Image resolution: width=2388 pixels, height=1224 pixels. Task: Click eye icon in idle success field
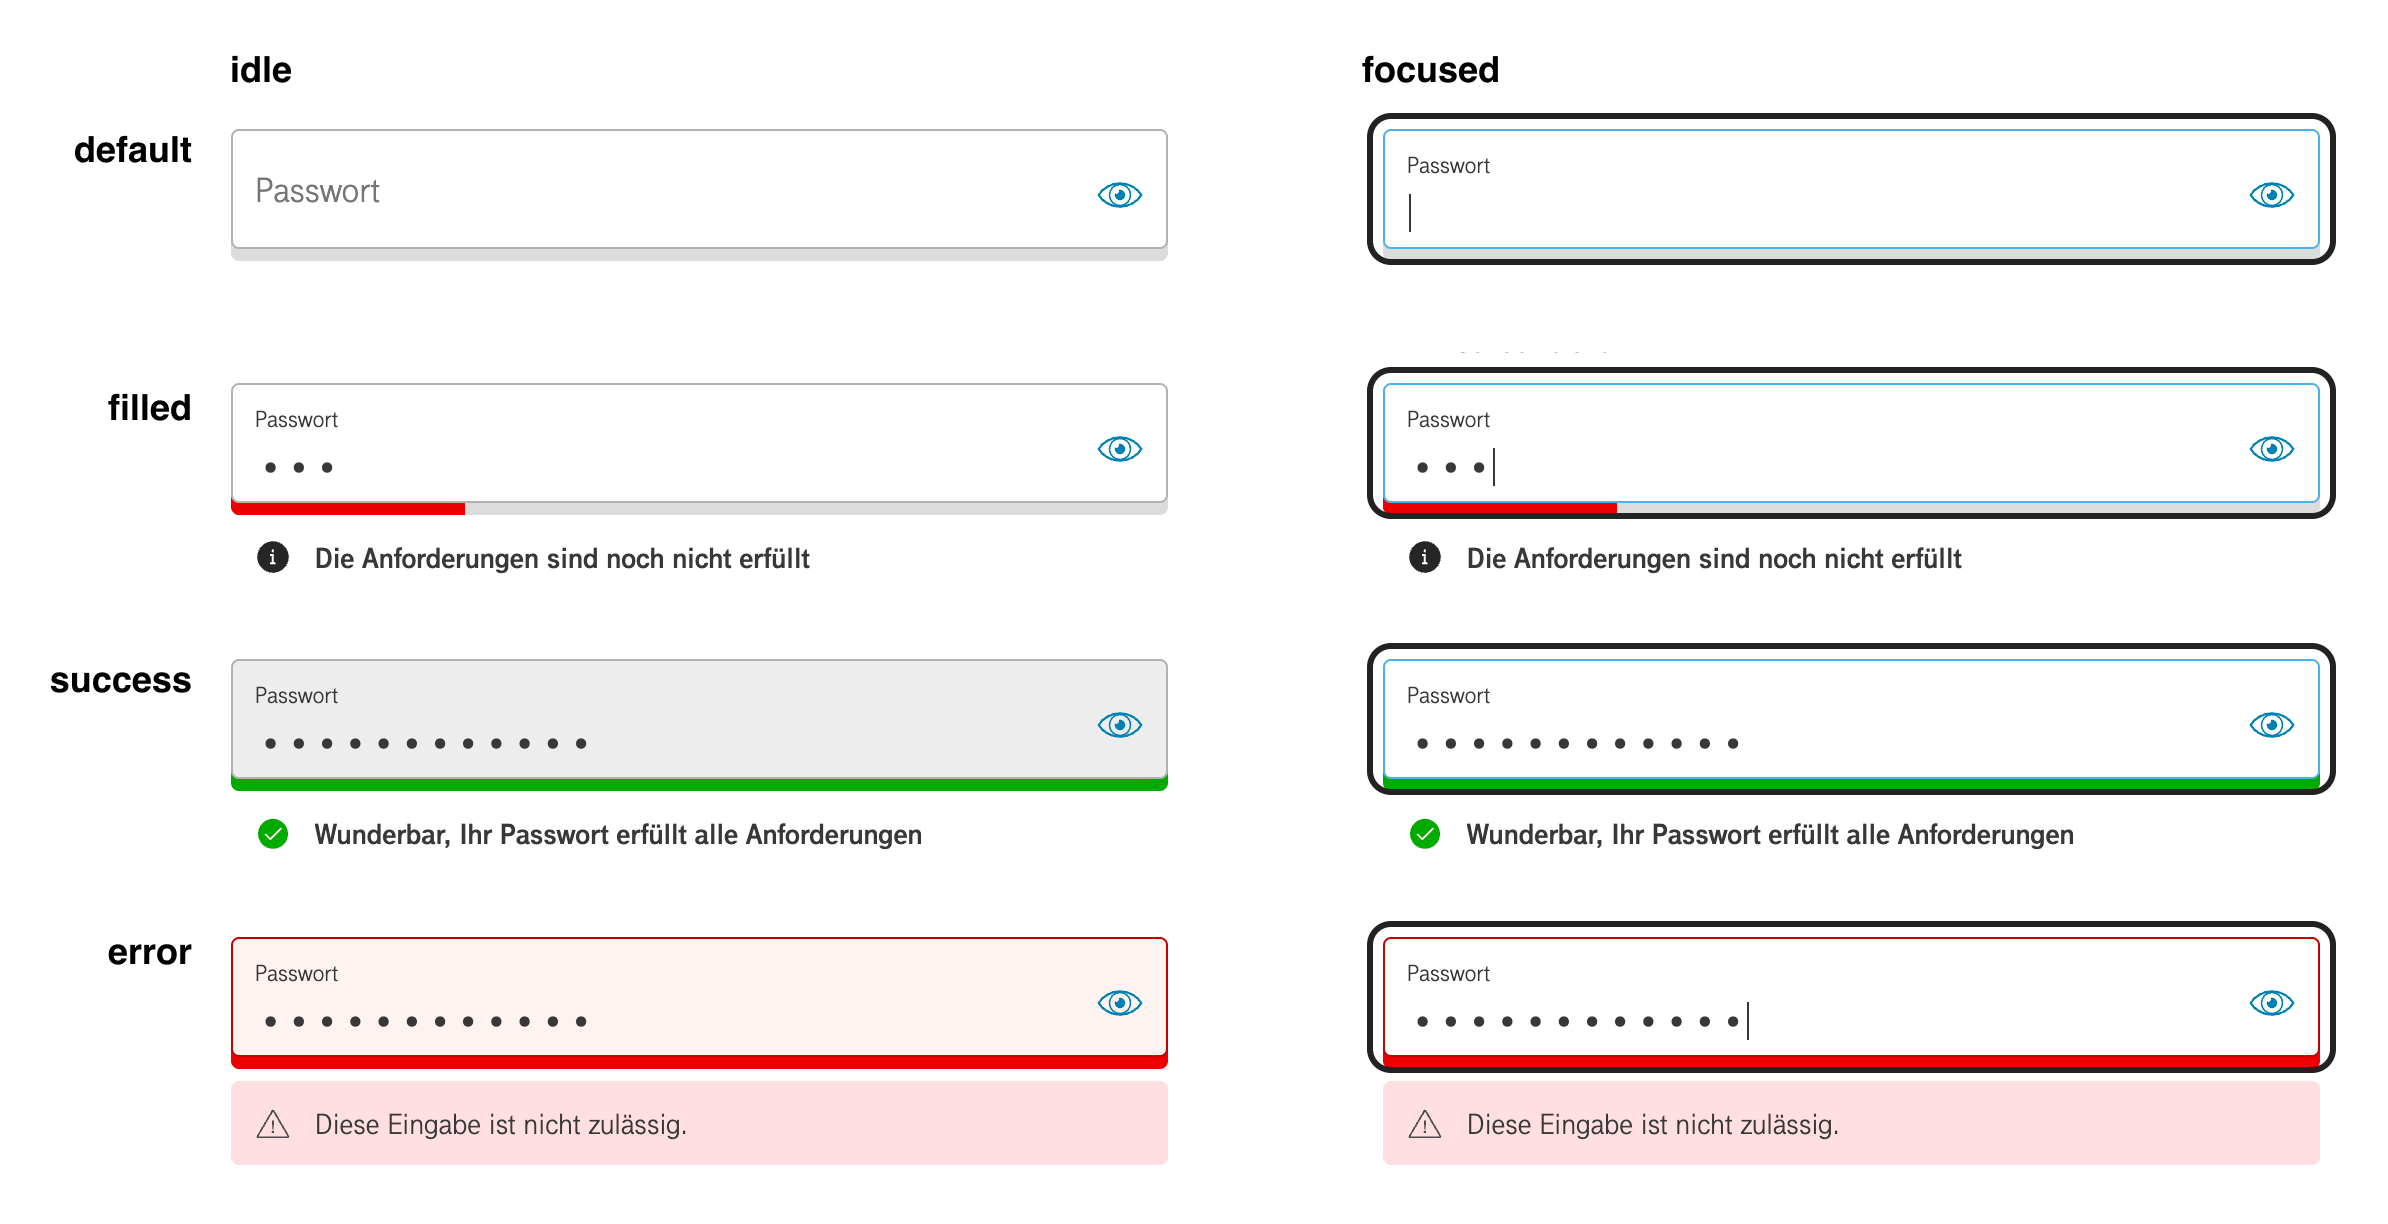pos(1119,724)
